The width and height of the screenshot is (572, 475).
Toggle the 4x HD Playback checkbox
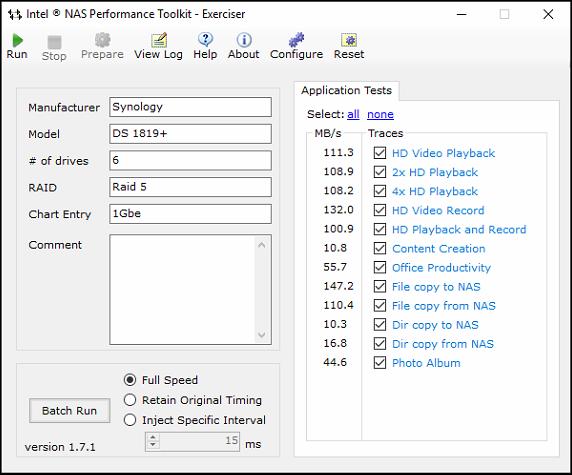tap(380, 191)
